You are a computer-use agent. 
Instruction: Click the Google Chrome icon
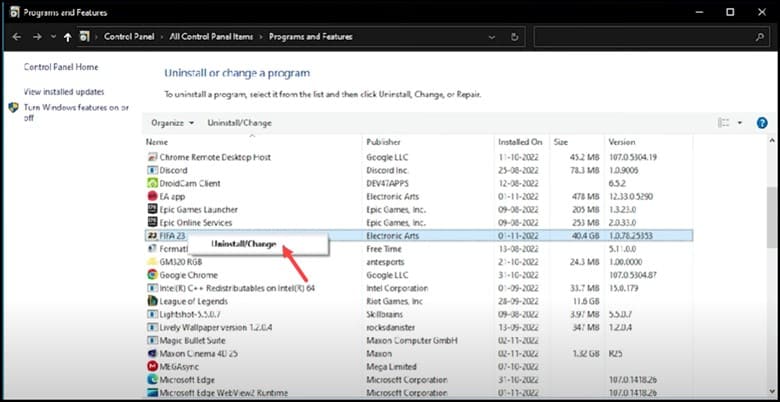(x=153, y=275)
